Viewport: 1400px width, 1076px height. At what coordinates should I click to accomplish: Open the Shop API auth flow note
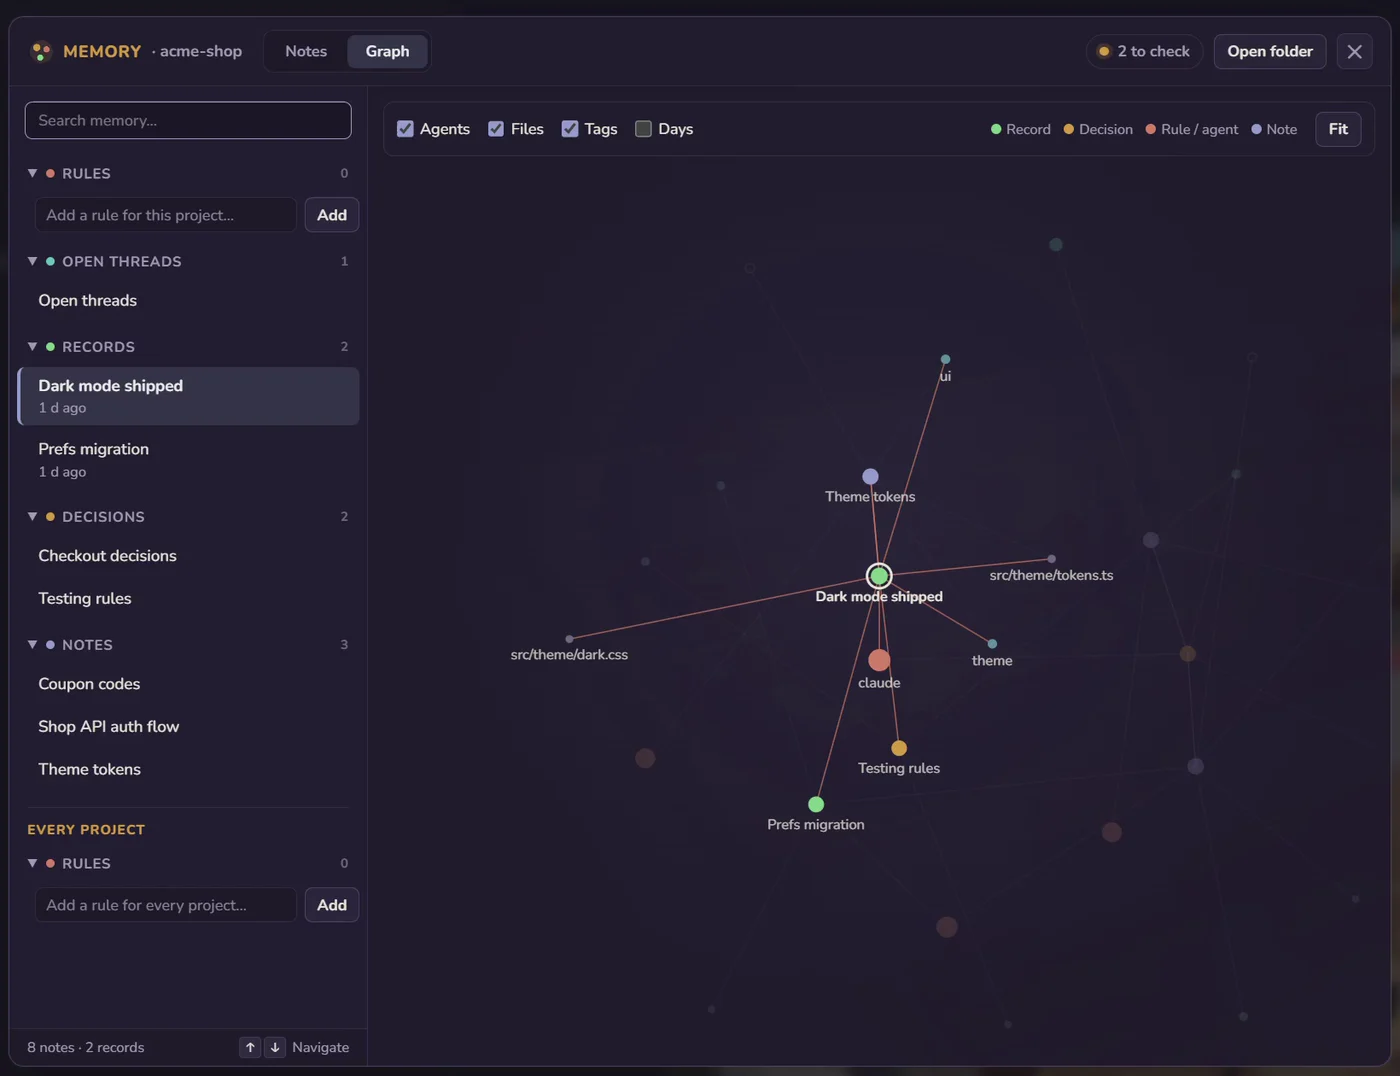pos(188,727)
